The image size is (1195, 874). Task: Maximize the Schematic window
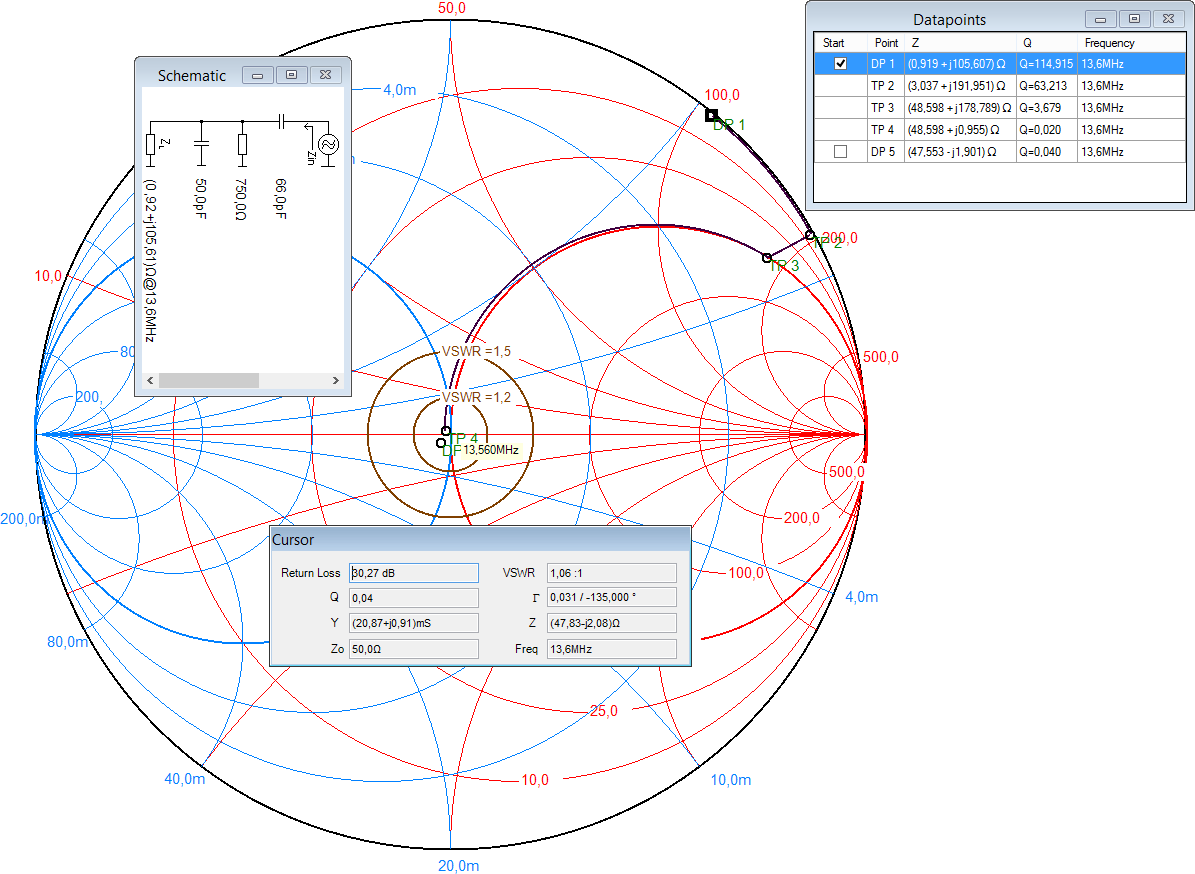point(291,75)
